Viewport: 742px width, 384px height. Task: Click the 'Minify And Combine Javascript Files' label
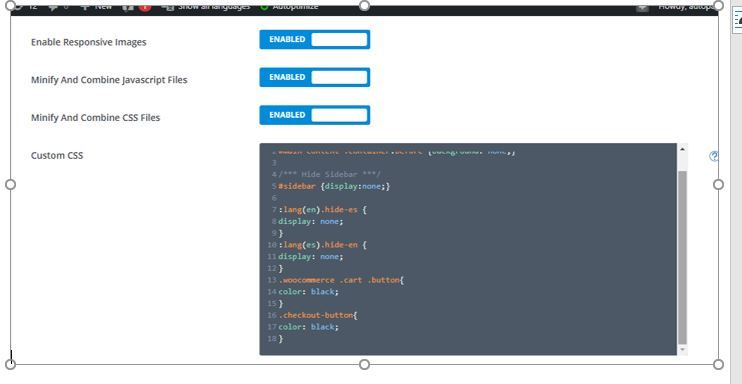109,80
